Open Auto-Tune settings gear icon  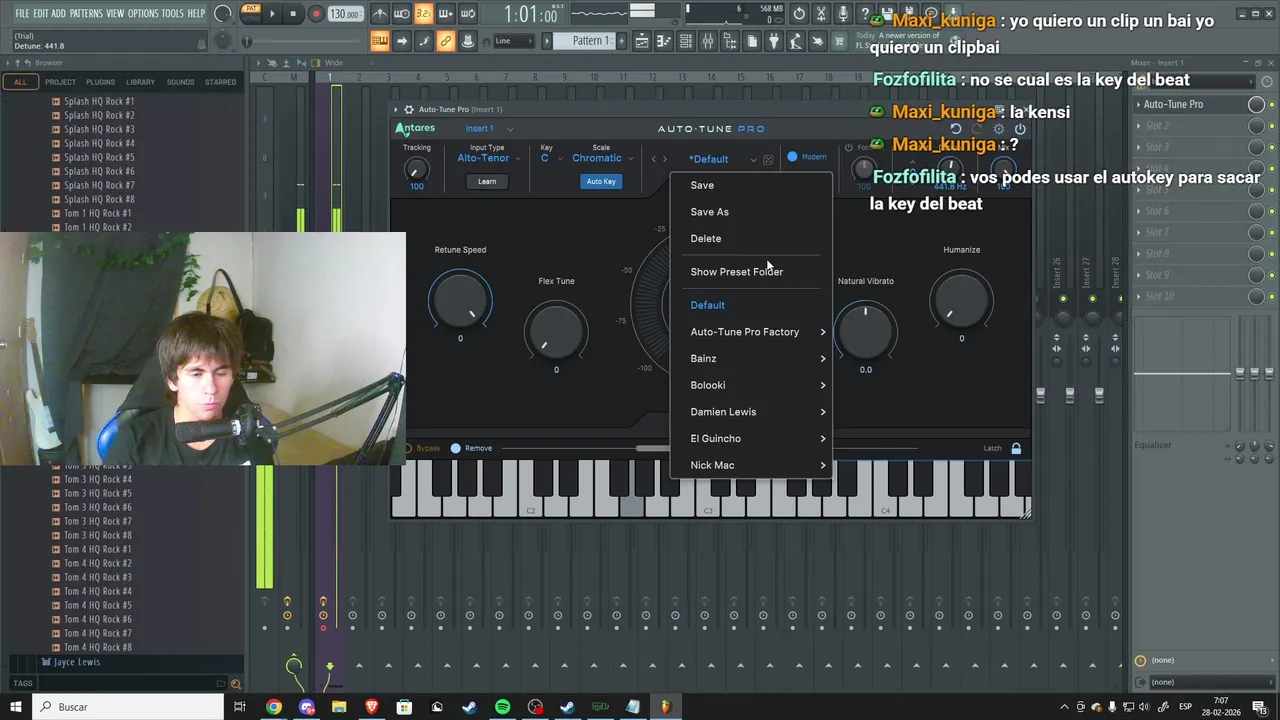tap(998, 129)
